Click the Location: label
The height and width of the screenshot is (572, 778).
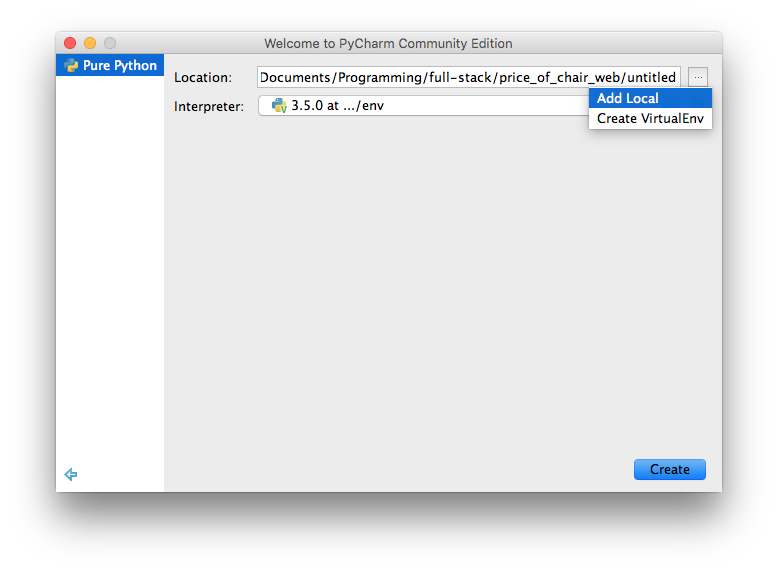(x=203, y=78)
